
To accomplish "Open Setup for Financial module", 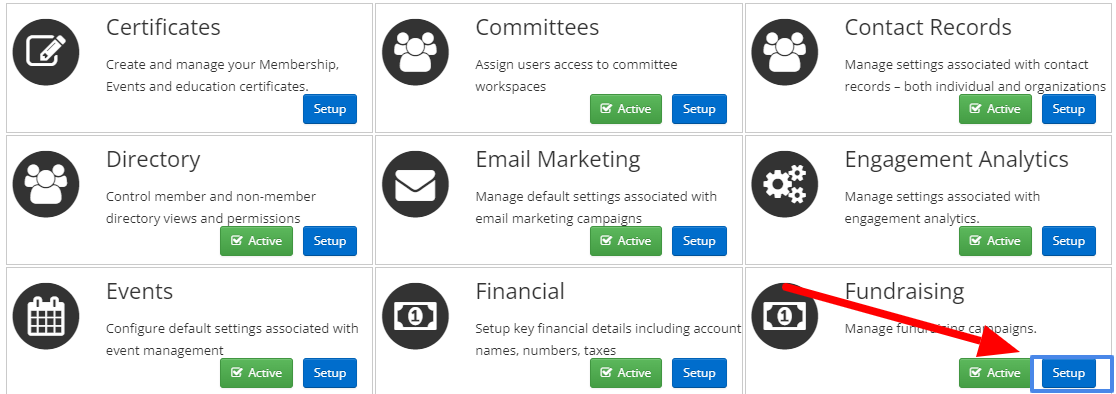I will [699, 373].
